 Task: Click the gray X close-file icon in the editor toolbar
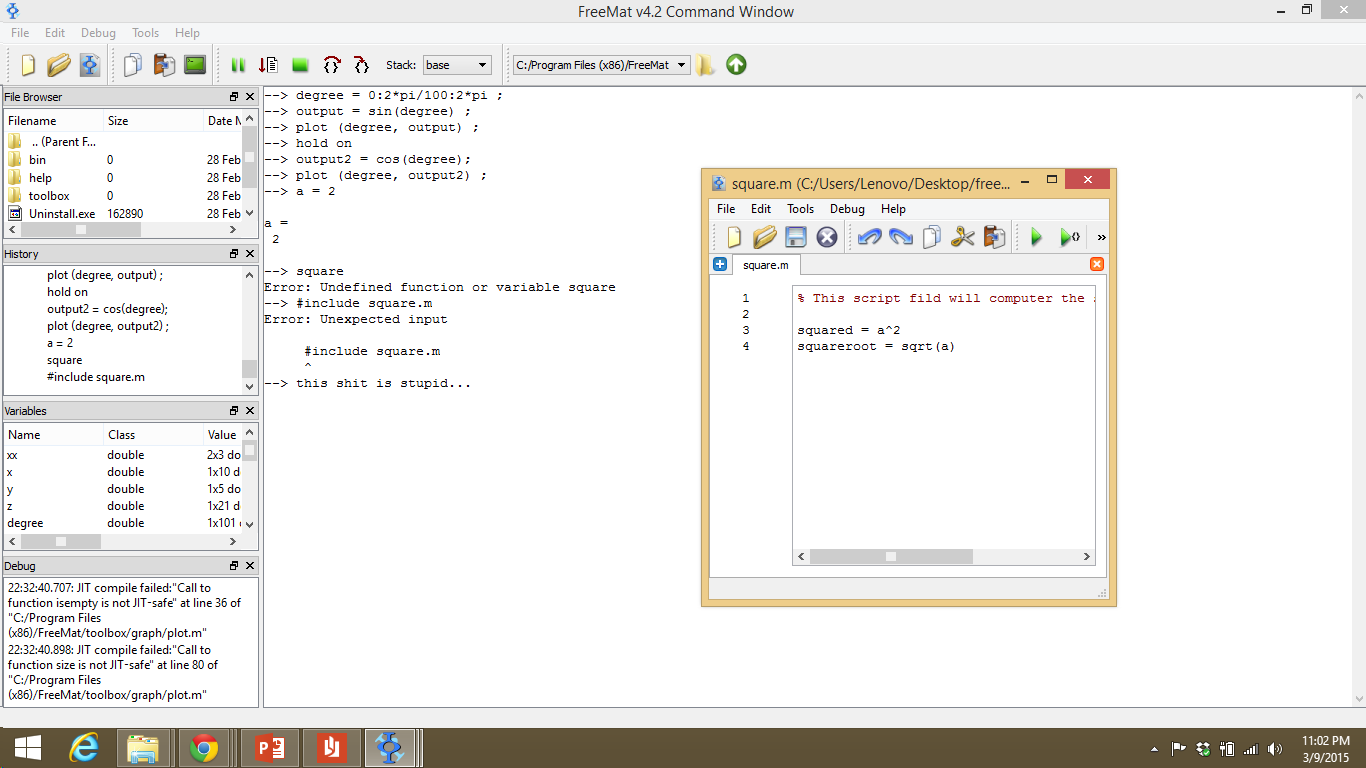(827, 237)
